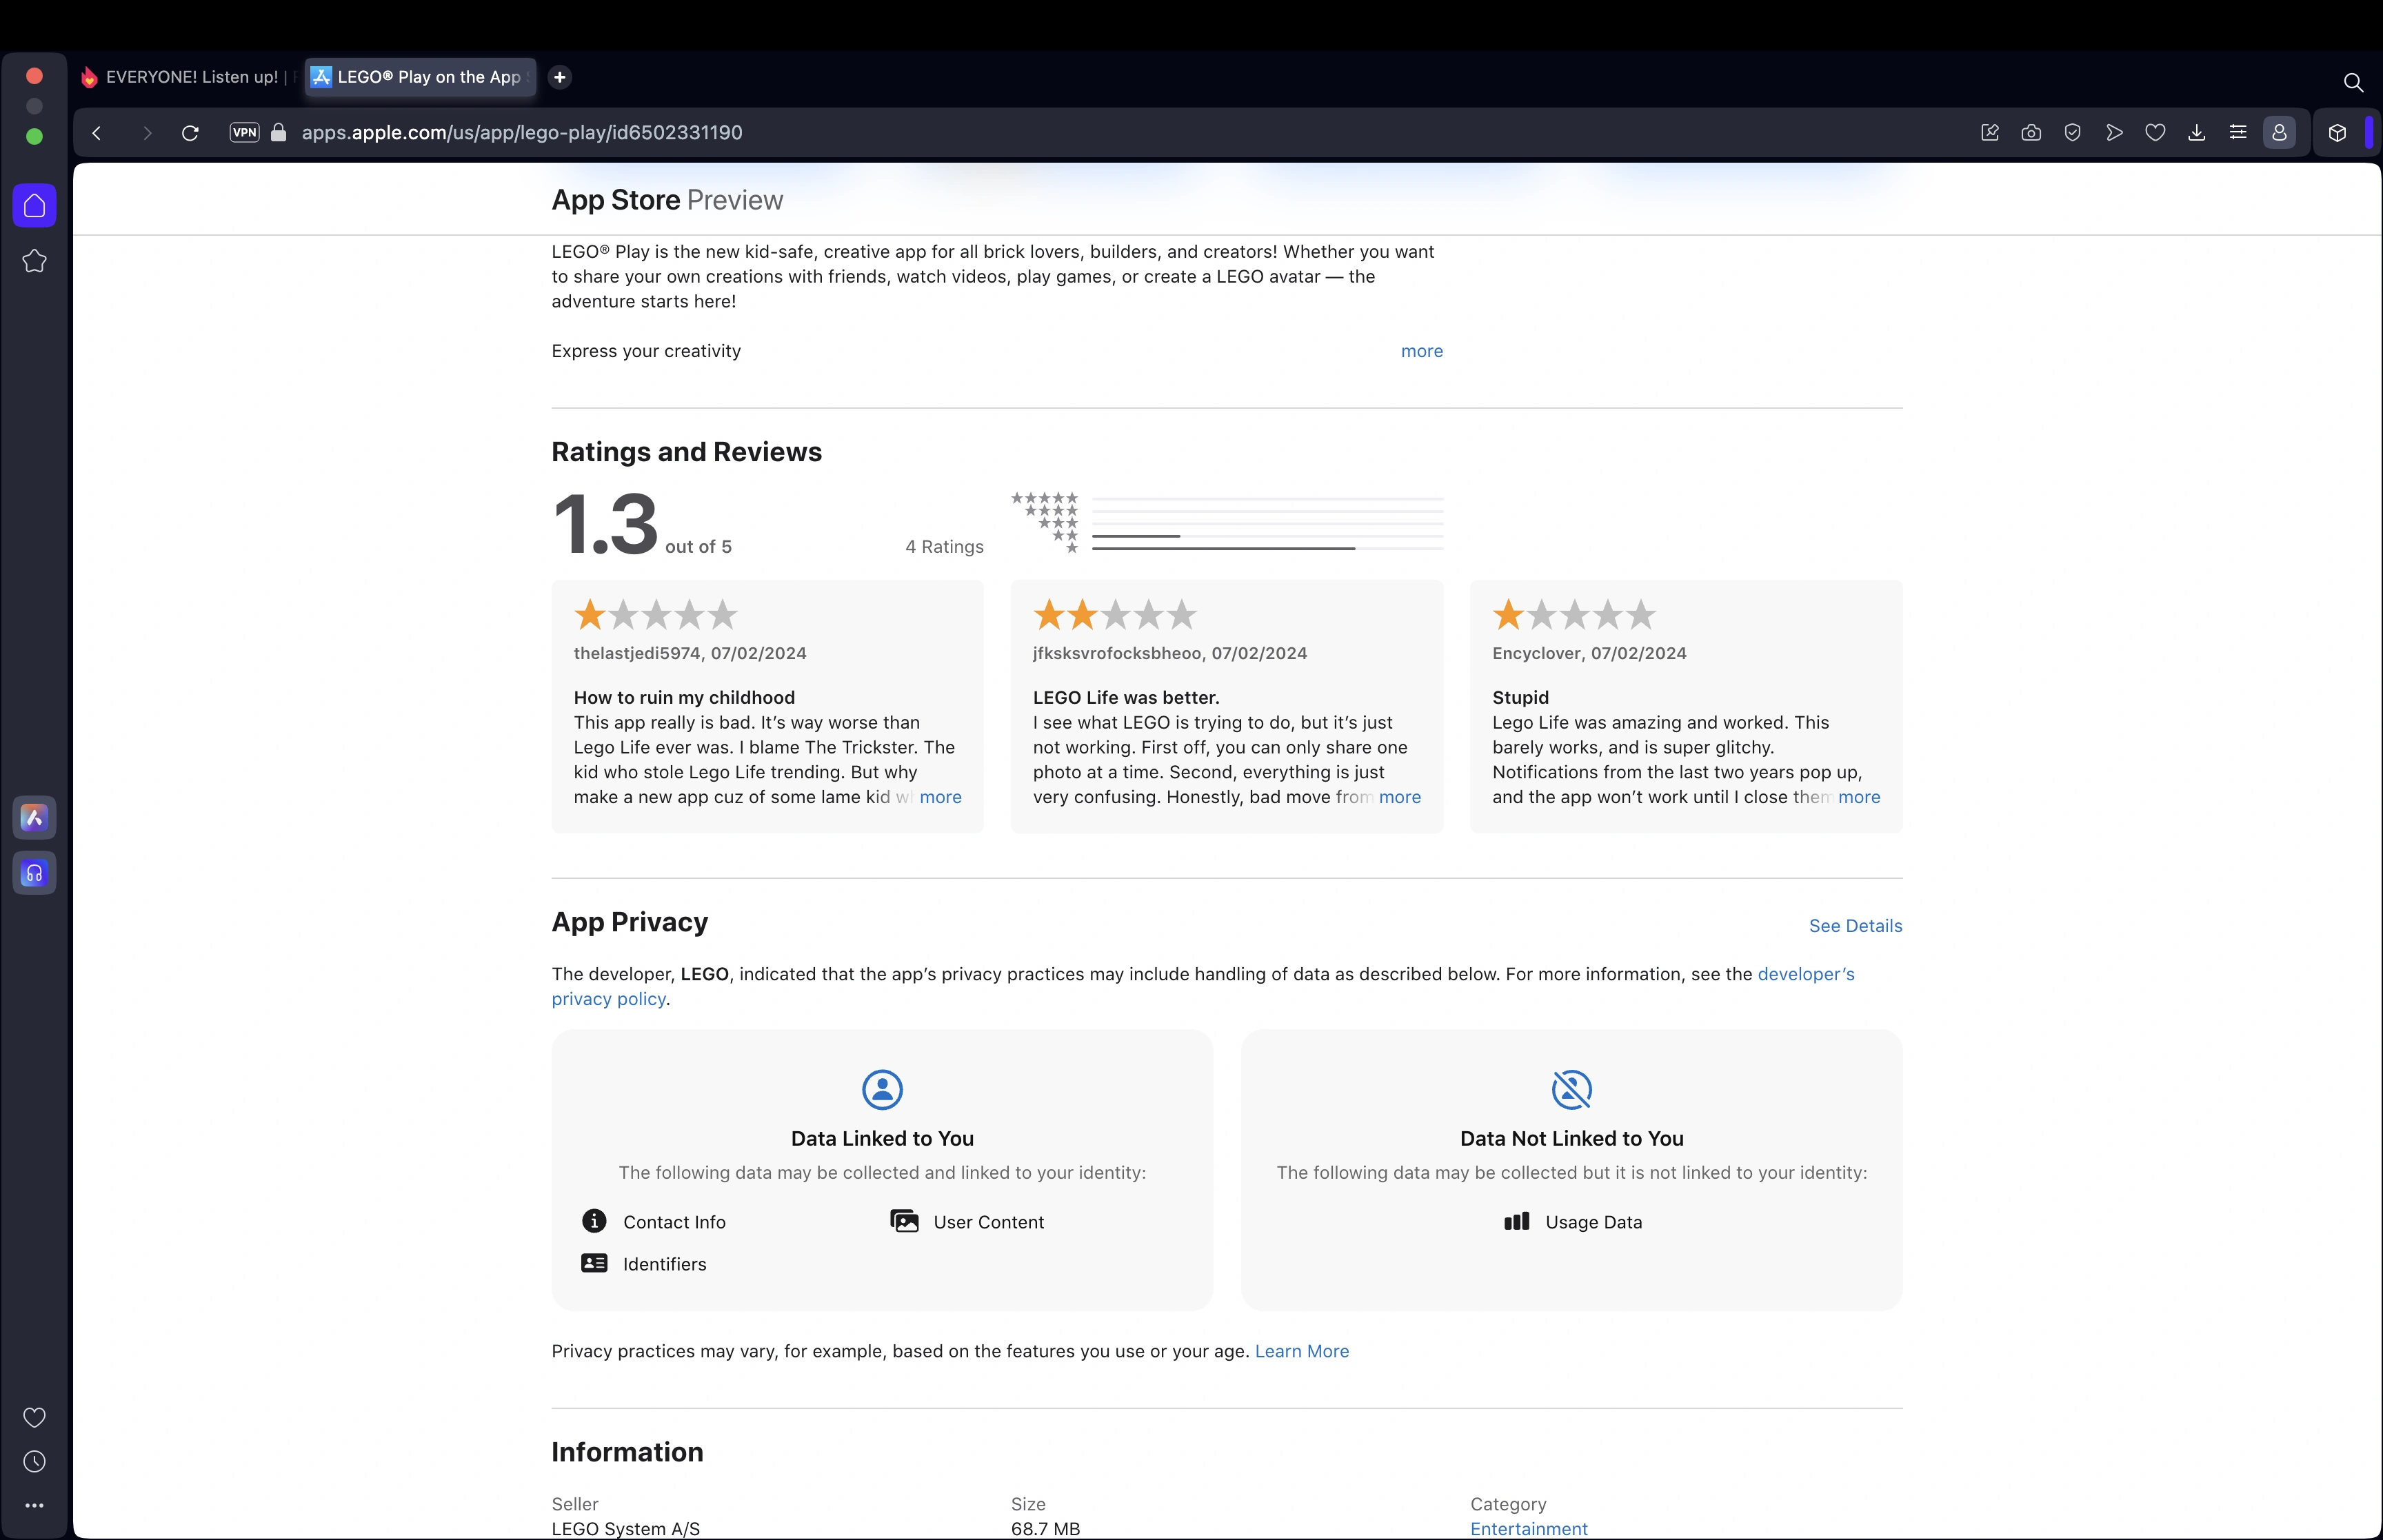Open the pinboard pin icon in the toolbar
This screenshot has height=1540, width=2383.
(x=1989, y=133)
